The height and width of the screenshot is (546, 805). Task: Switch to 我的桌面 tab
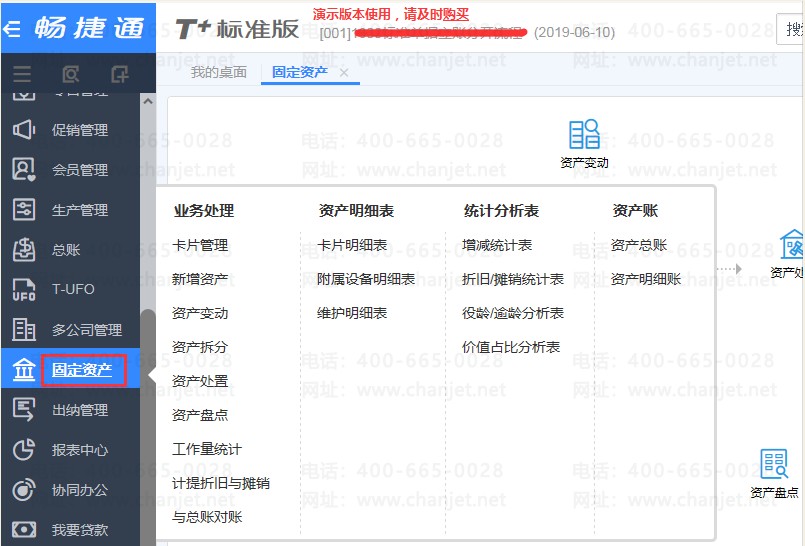[x=219, y=72]
